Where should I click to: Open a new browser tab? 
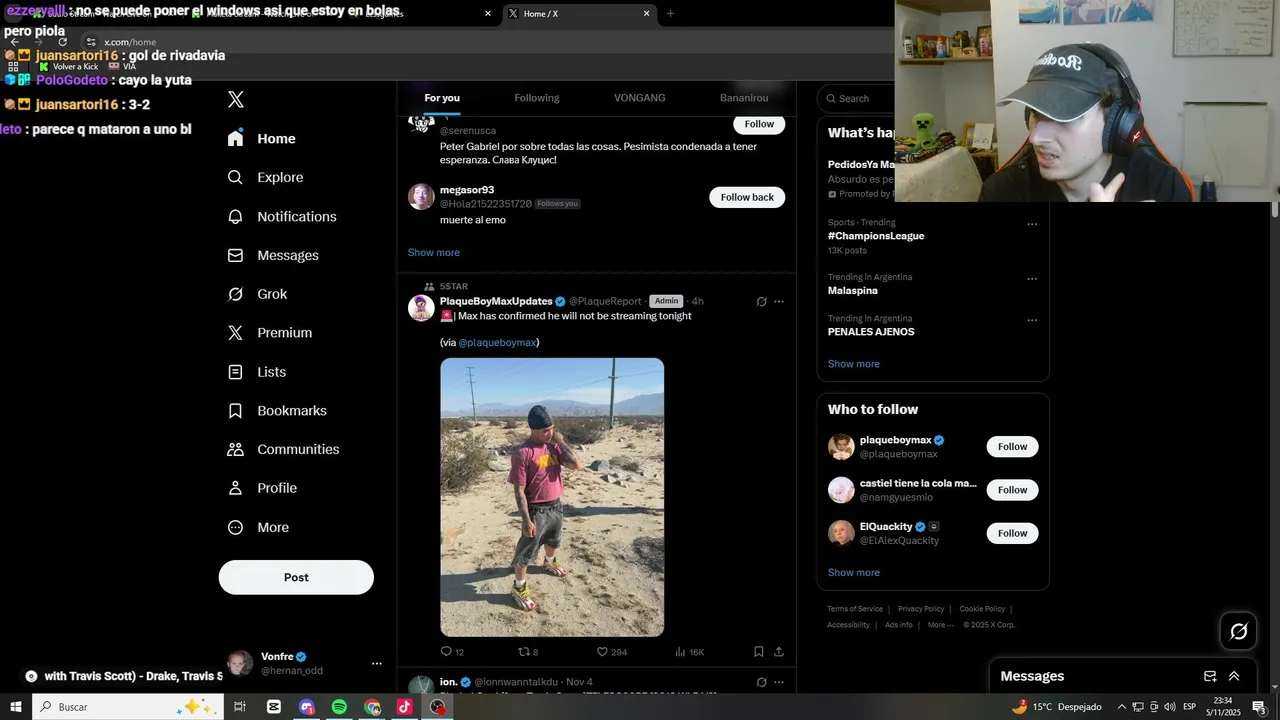(670, 14)
